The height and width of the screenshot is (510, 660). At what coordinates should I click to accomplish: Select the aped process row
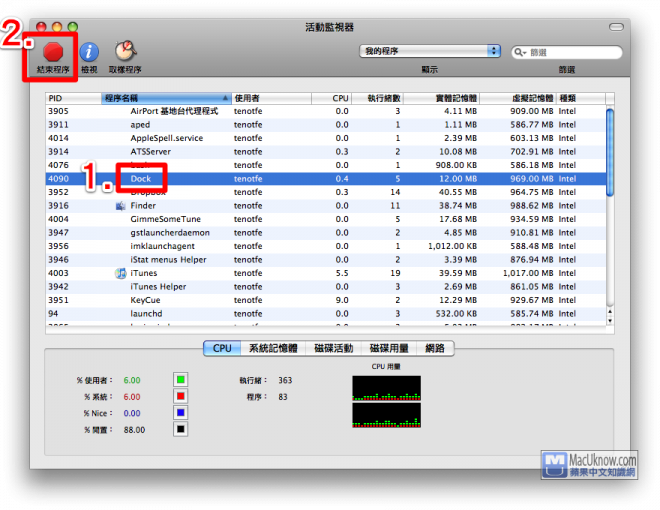(x=326, y=125)
